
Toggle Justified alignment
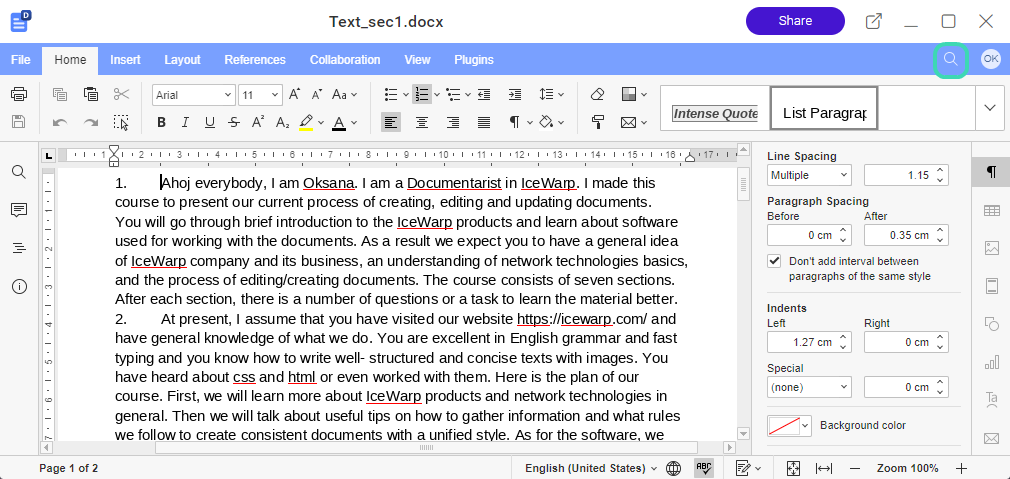coord(484,122)
